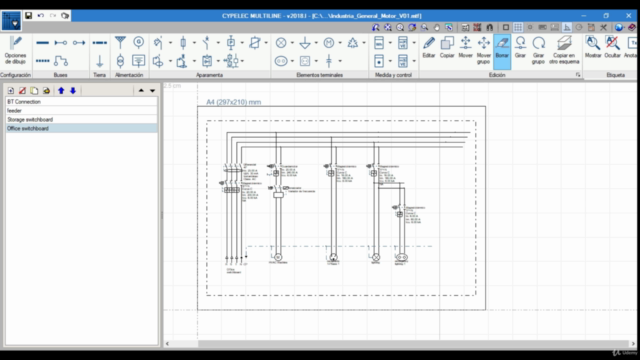Select the Girar rotate tool
640x360 pixels.
[520, 47]
